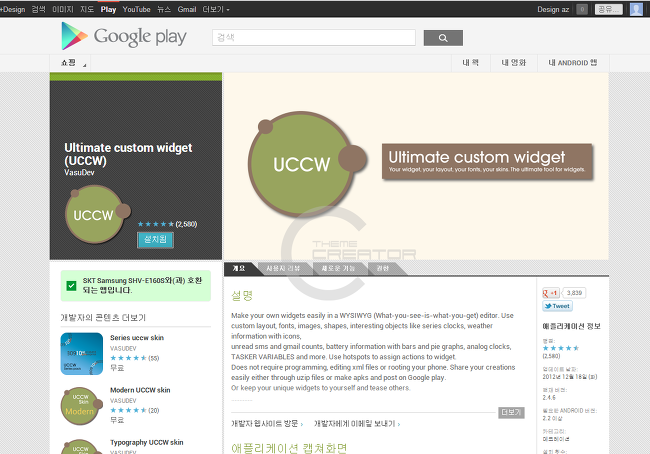Select the 사용자 리뷰 tab
Screen dimensions: 650x454
point(283,268)
